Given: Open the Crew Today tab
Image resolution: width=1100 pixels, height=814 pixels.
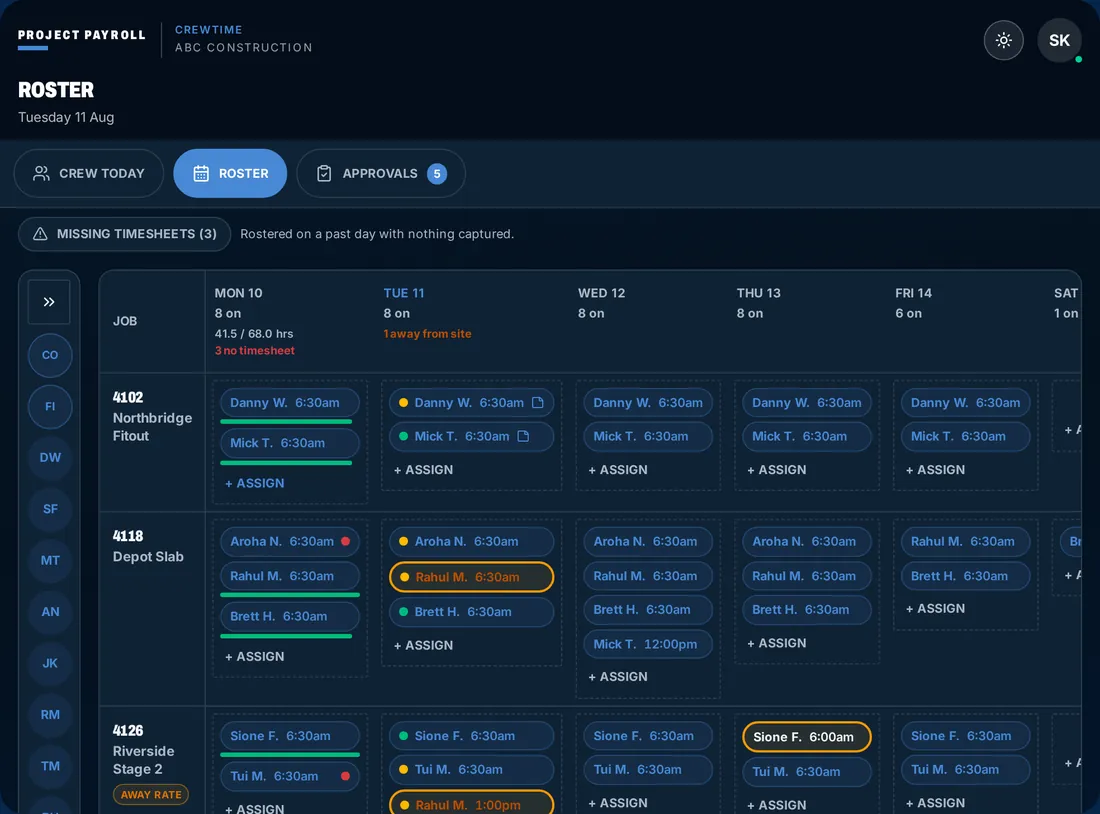Looking at the screenshot, I should pos(88,173).
